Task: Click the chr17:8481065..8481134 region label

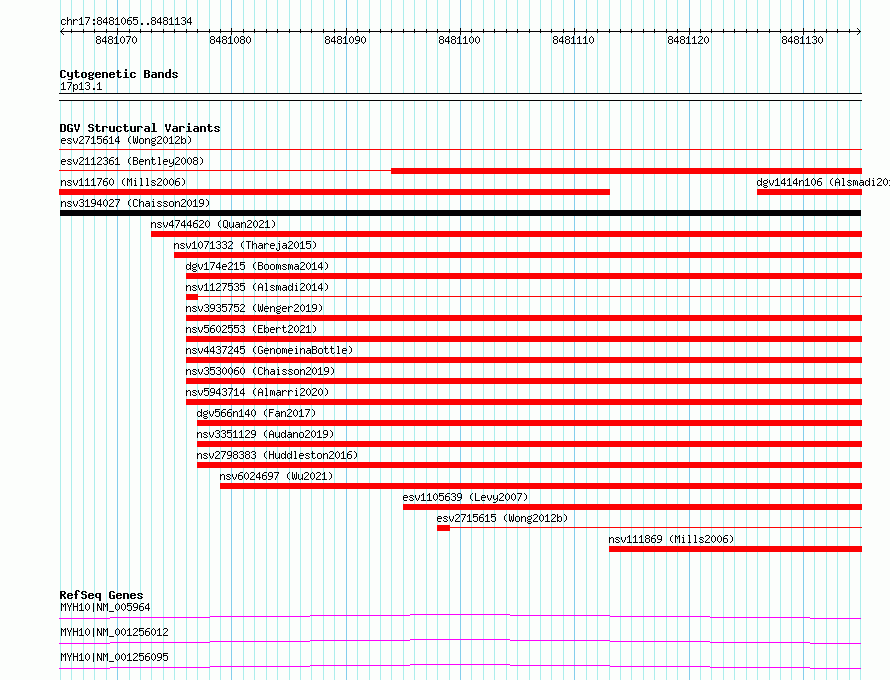Action: 126,22
